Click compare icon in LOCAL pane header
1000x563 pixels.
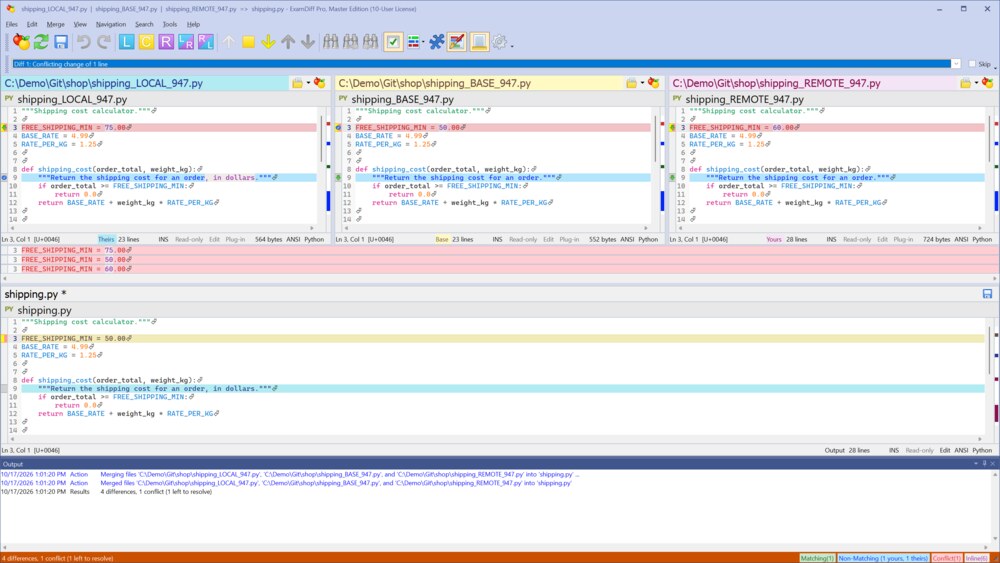(320, 83)
